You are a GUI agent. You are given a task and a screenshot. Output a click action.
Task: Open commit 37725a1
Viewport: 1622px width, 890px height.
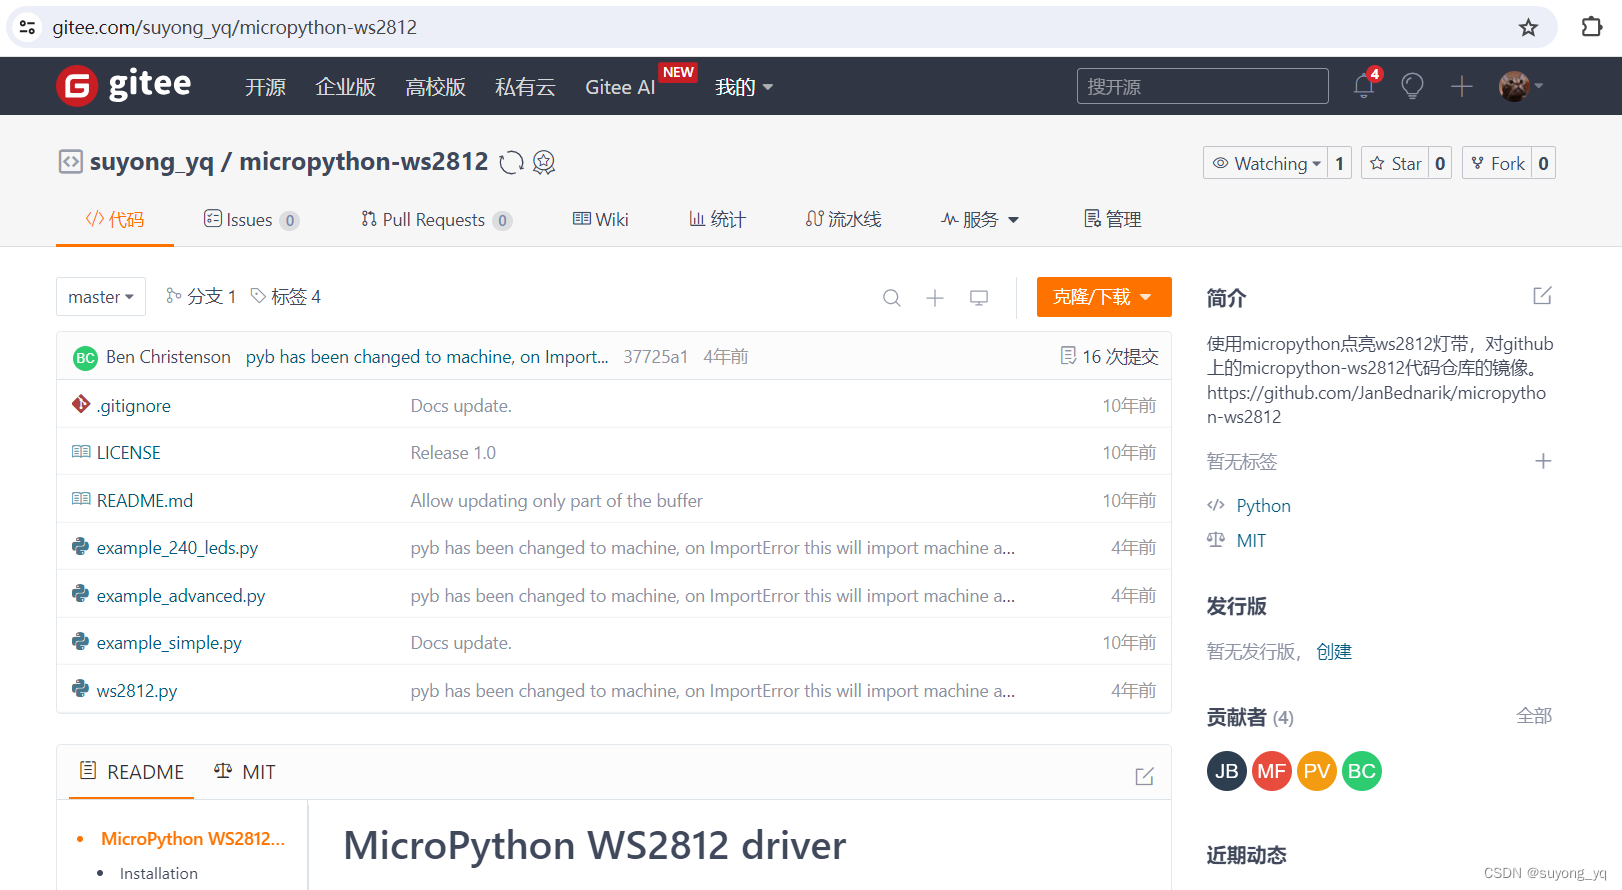coord(655,357)
